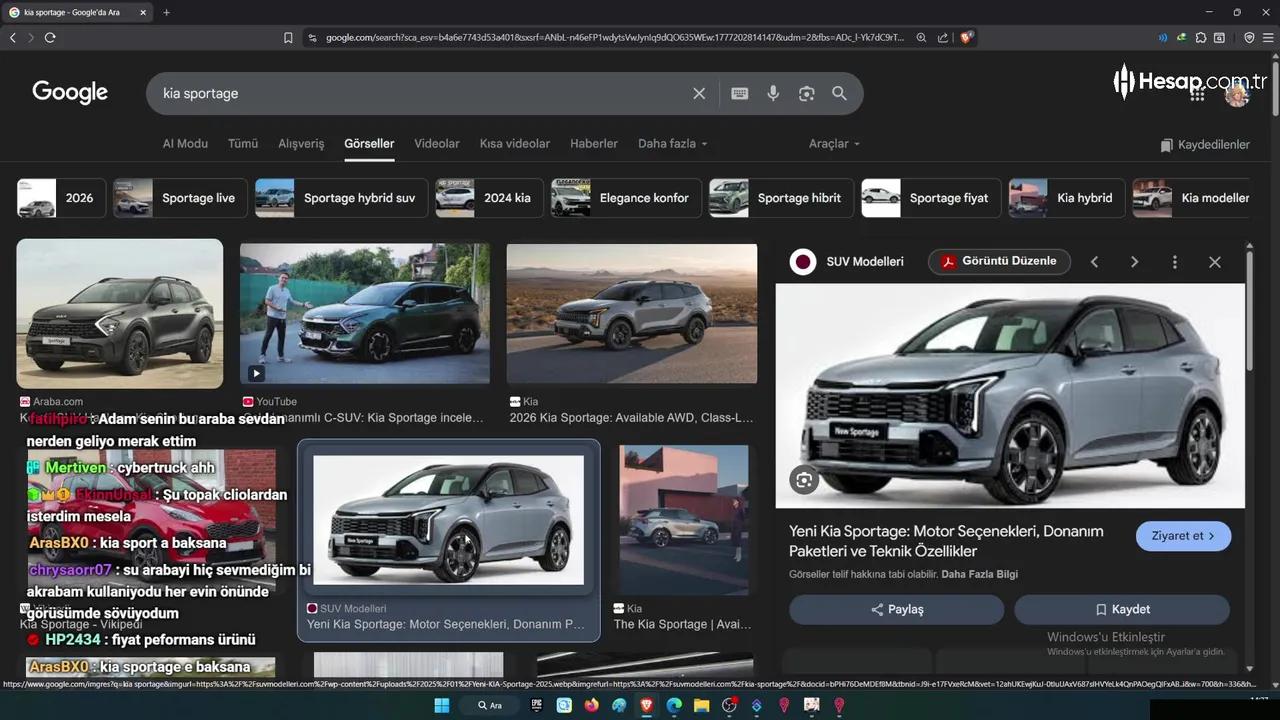Start voice search with the microphone icon
This screenshot has height=720, width=1280.
point(773,93)
